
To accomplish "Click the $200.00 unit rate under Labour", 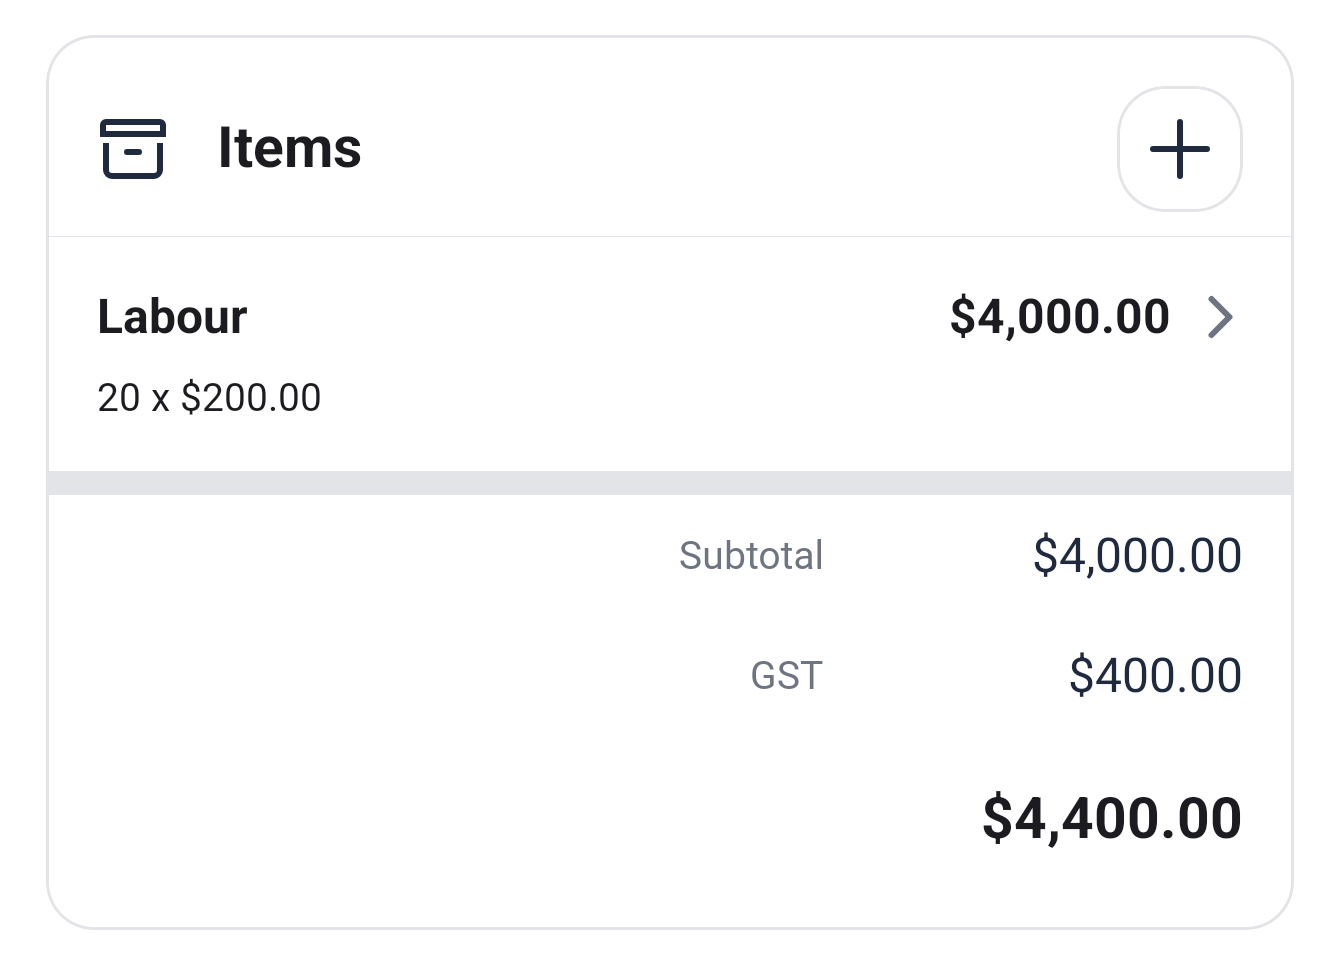I will tap(251, 398).
